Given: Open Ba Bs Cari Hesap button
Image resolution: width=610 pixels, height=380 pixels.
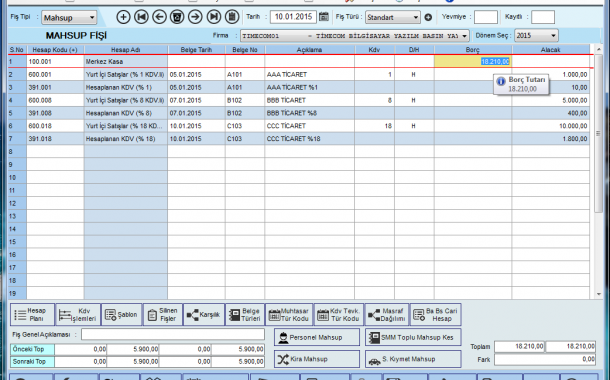Looking at the screenshot, I should (436, 315).
